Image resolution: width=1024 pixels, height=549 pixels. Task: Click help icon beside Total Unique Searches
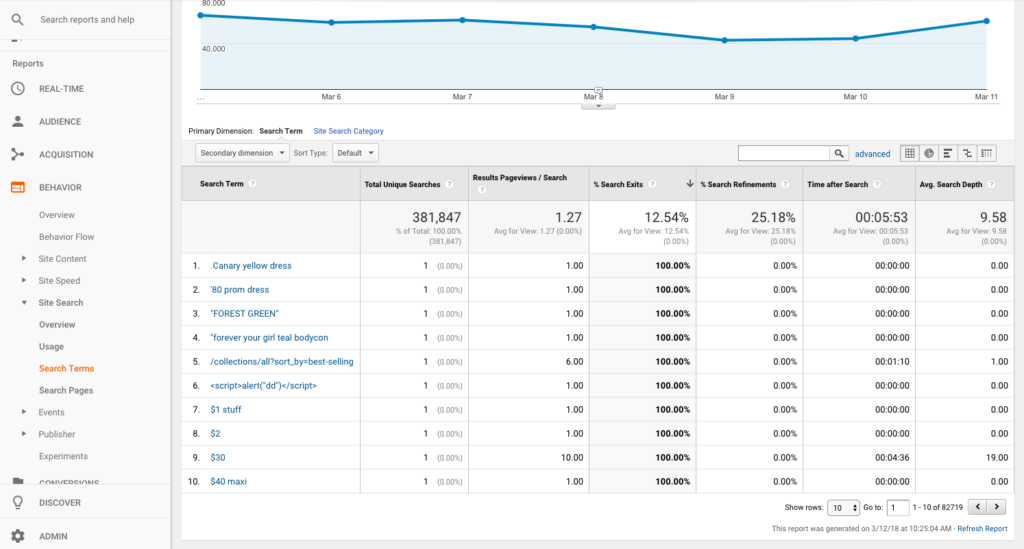[449, 184]
